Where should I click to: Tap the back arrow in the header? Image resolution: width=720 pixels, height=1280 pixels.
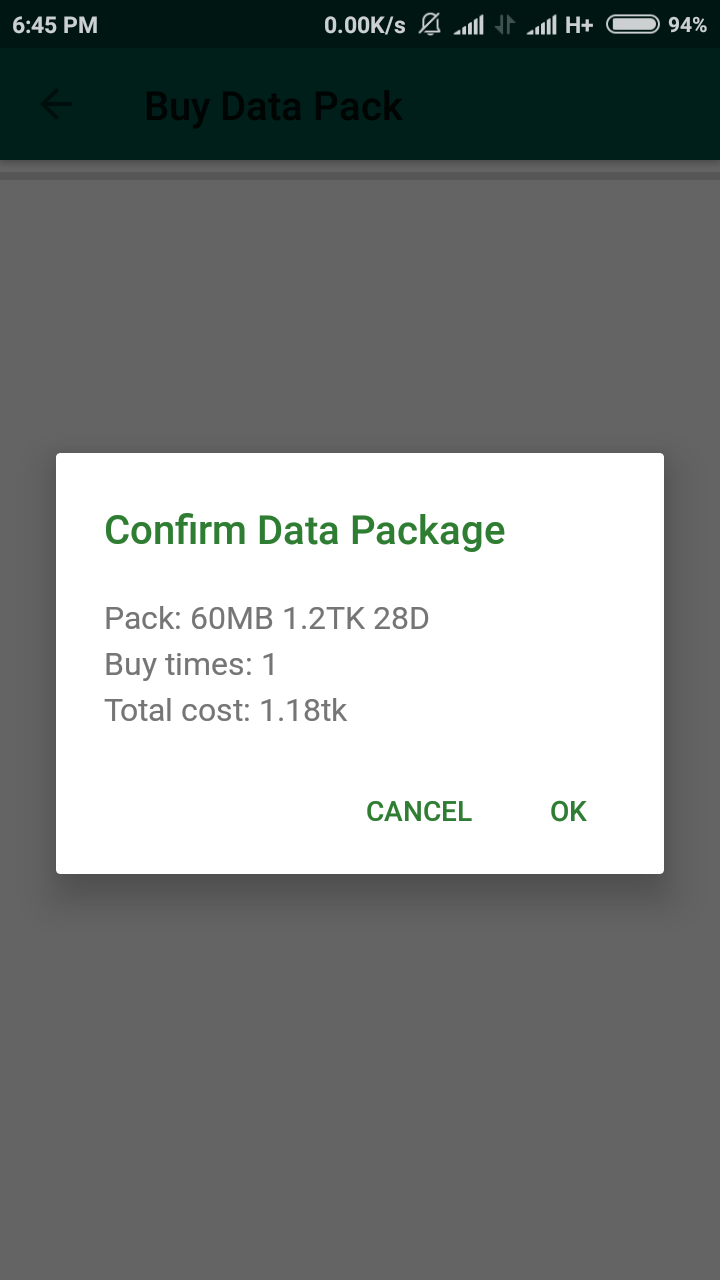point(56,105)
